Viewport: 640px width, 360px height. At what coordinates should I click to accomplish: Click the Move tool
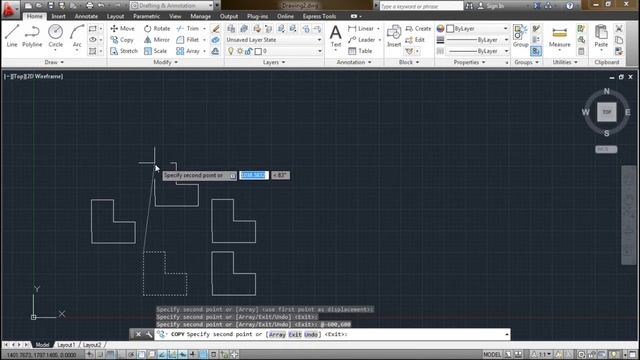pyautogui.click(x=122, y=29)
